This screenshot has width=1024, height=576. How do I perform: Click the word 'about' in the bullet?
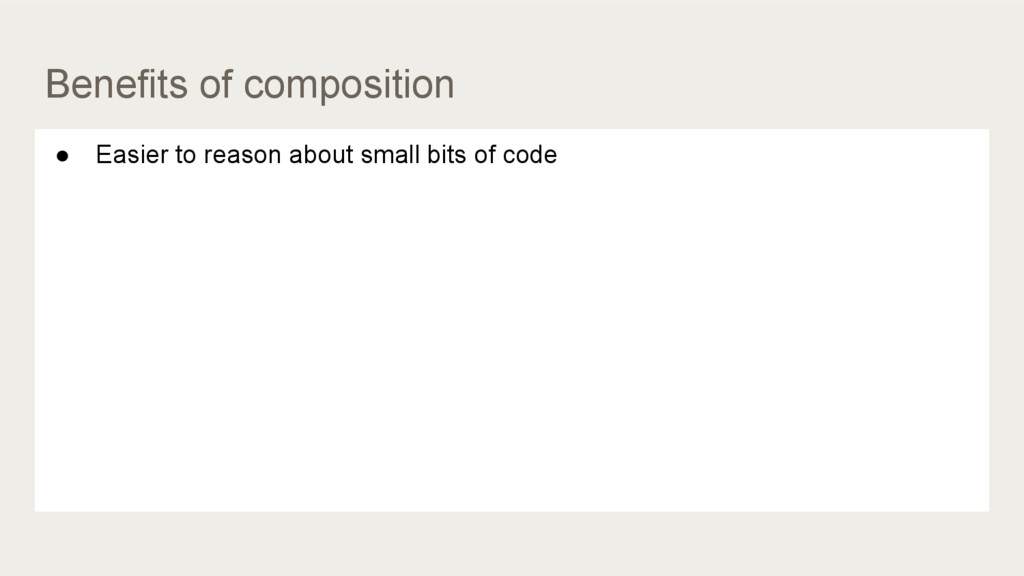pyautogui.click(x=321, y=155)
